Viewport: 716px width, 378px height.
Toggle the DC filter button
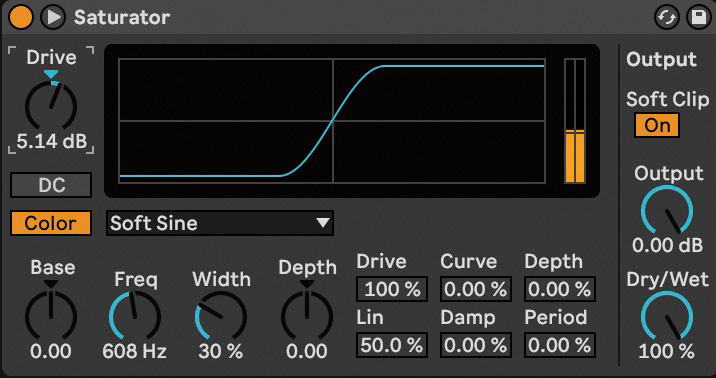51,185
